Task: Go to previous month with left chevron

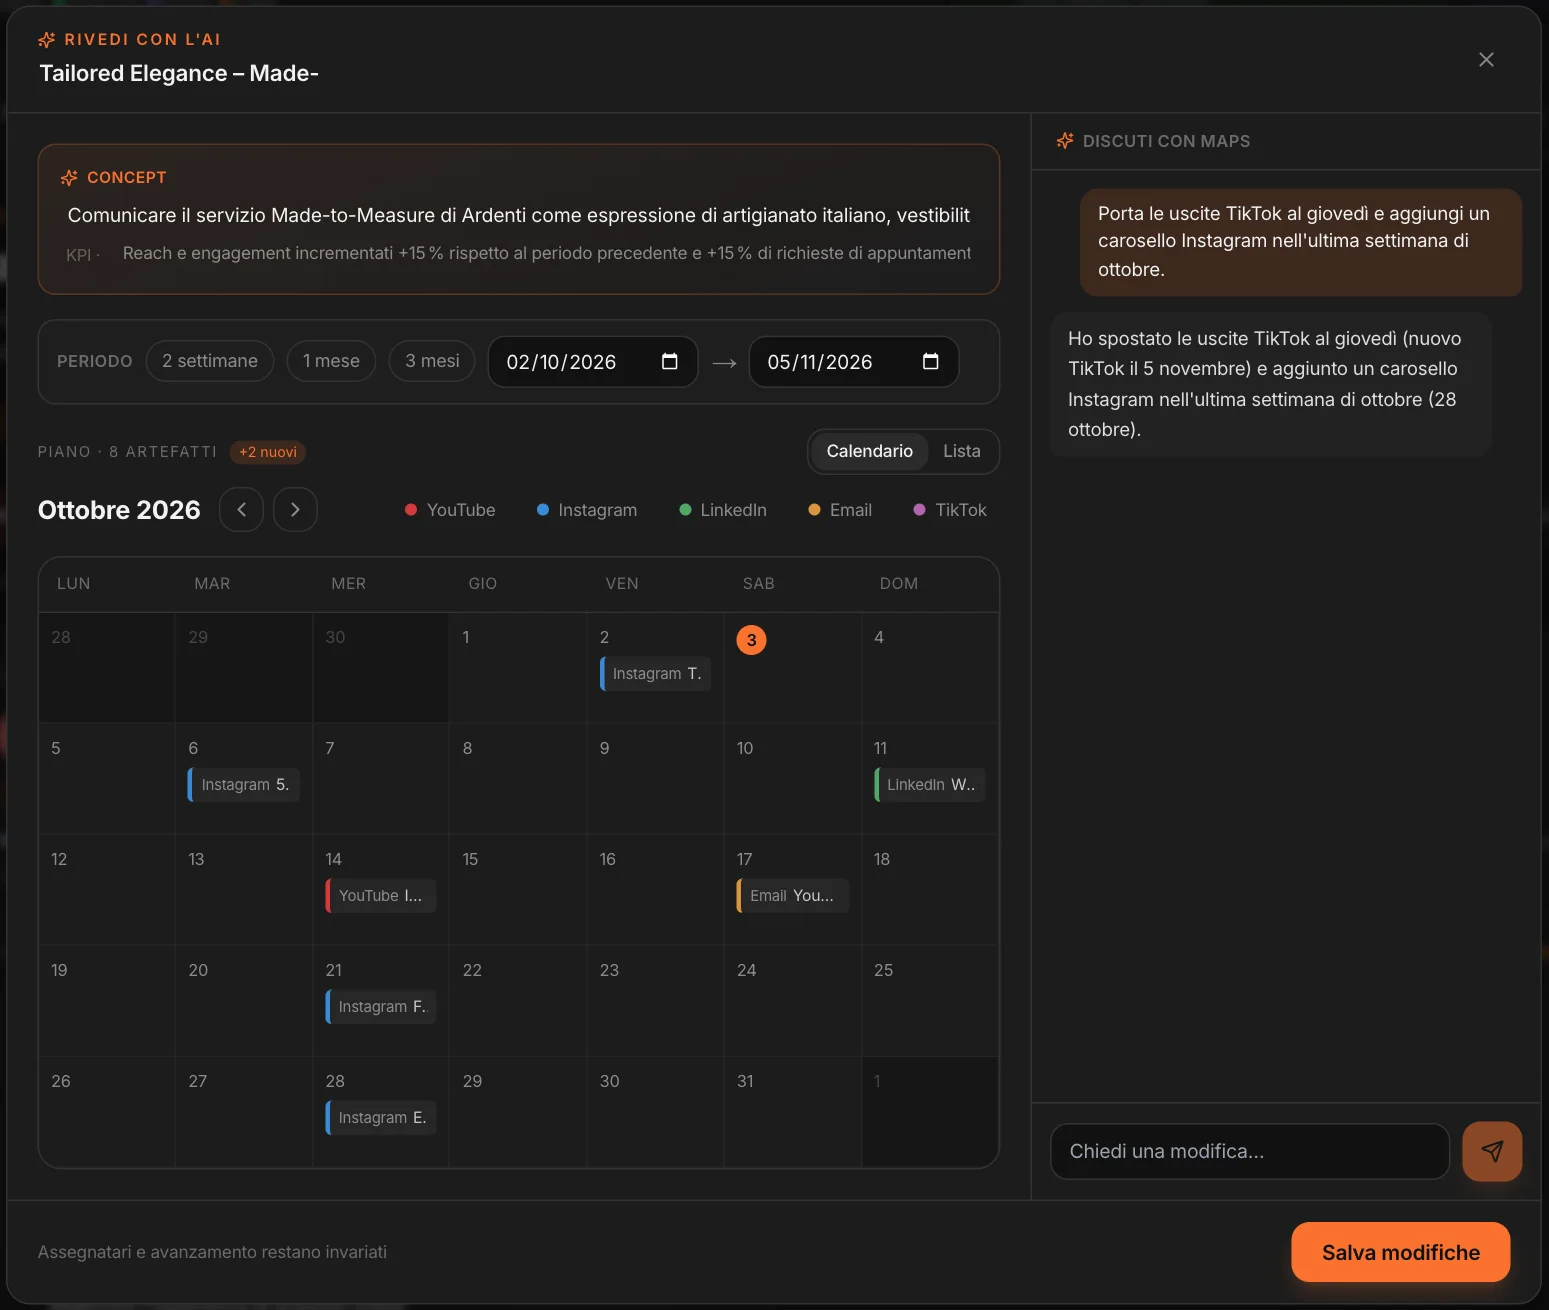Action: click(241, 509)
